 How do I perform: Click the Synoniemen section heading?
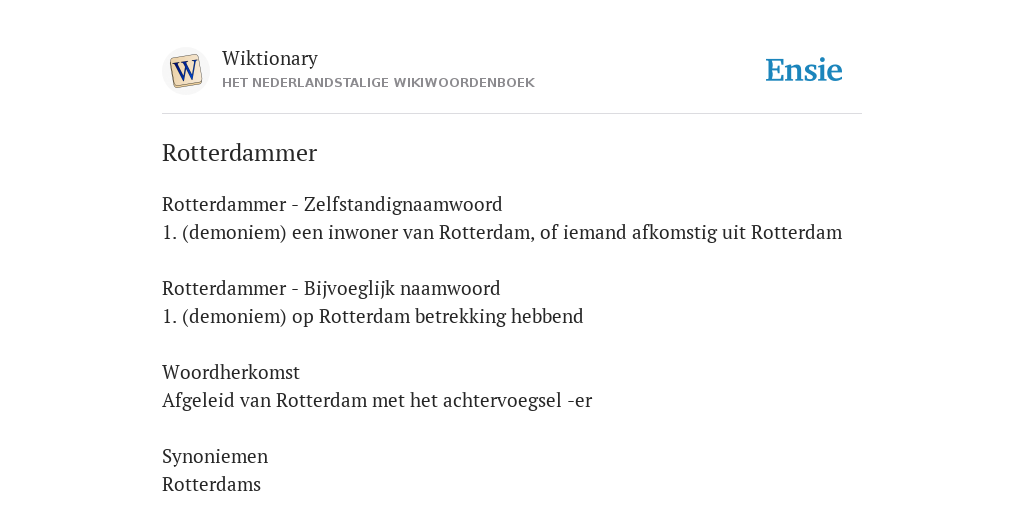pos(215,456)
